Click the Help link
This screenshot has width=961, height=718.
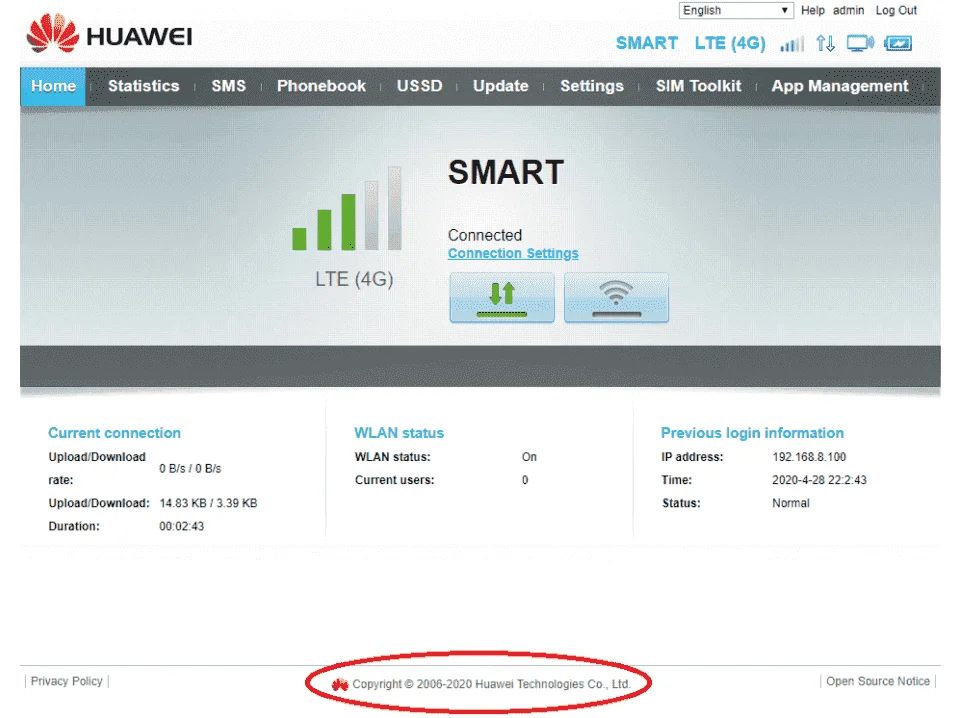pos(813,10)
